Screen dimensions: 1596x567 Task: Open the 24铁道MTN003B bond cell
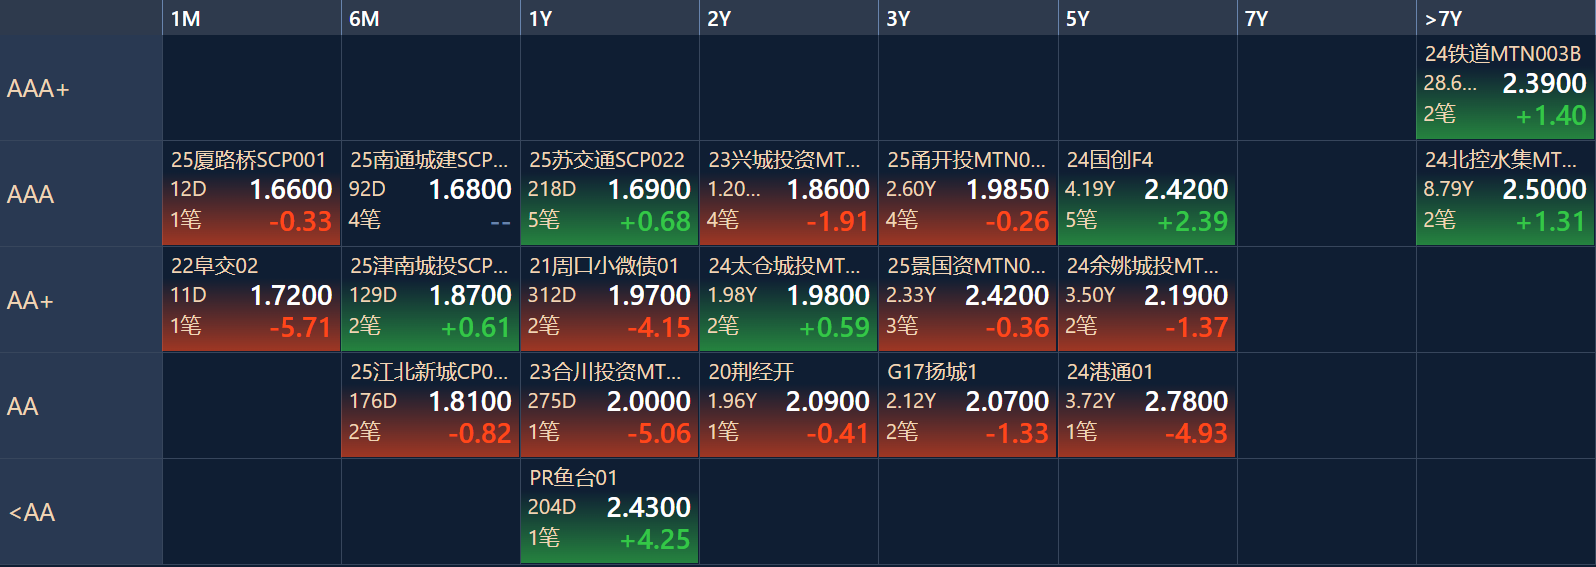pos(1504,88)
